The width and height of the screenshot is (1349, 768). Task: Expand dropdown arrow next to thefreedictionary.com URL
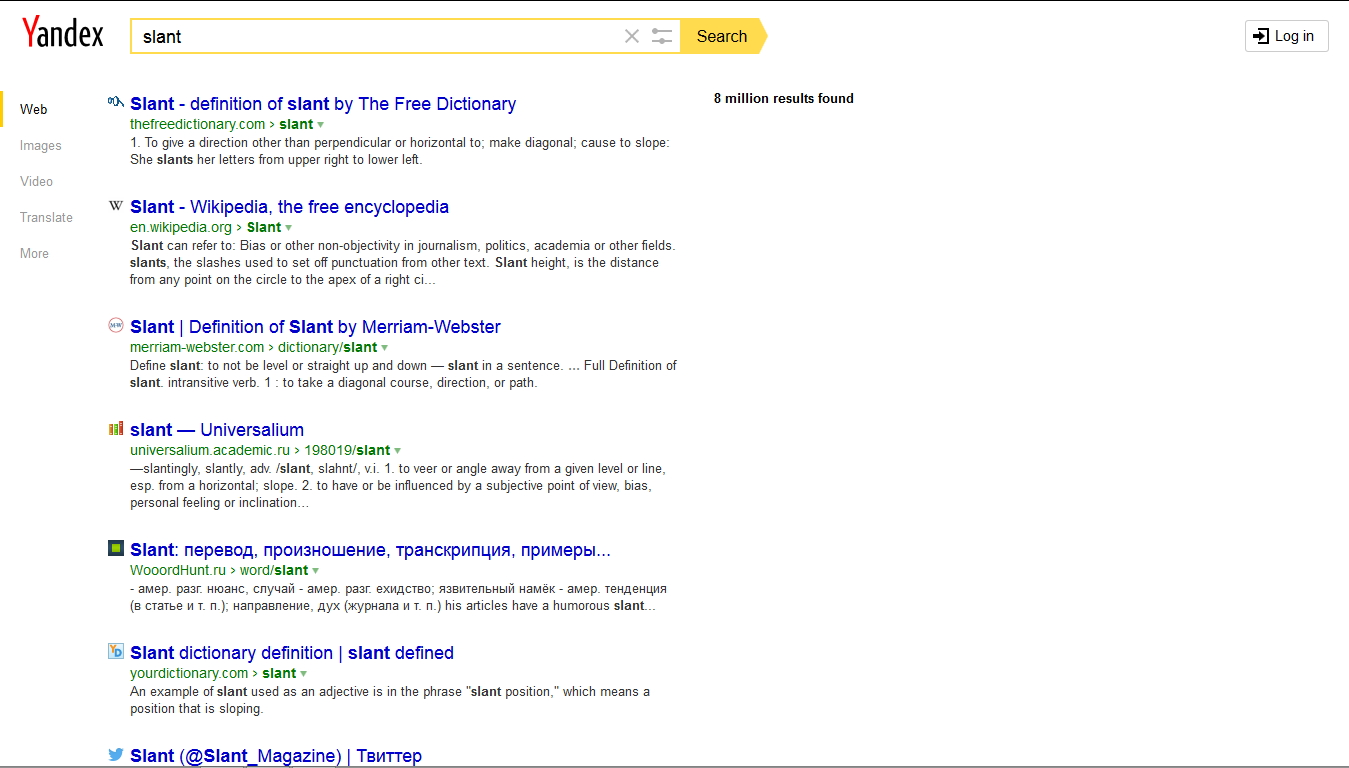pyautogui.click(x=321, y=125)
